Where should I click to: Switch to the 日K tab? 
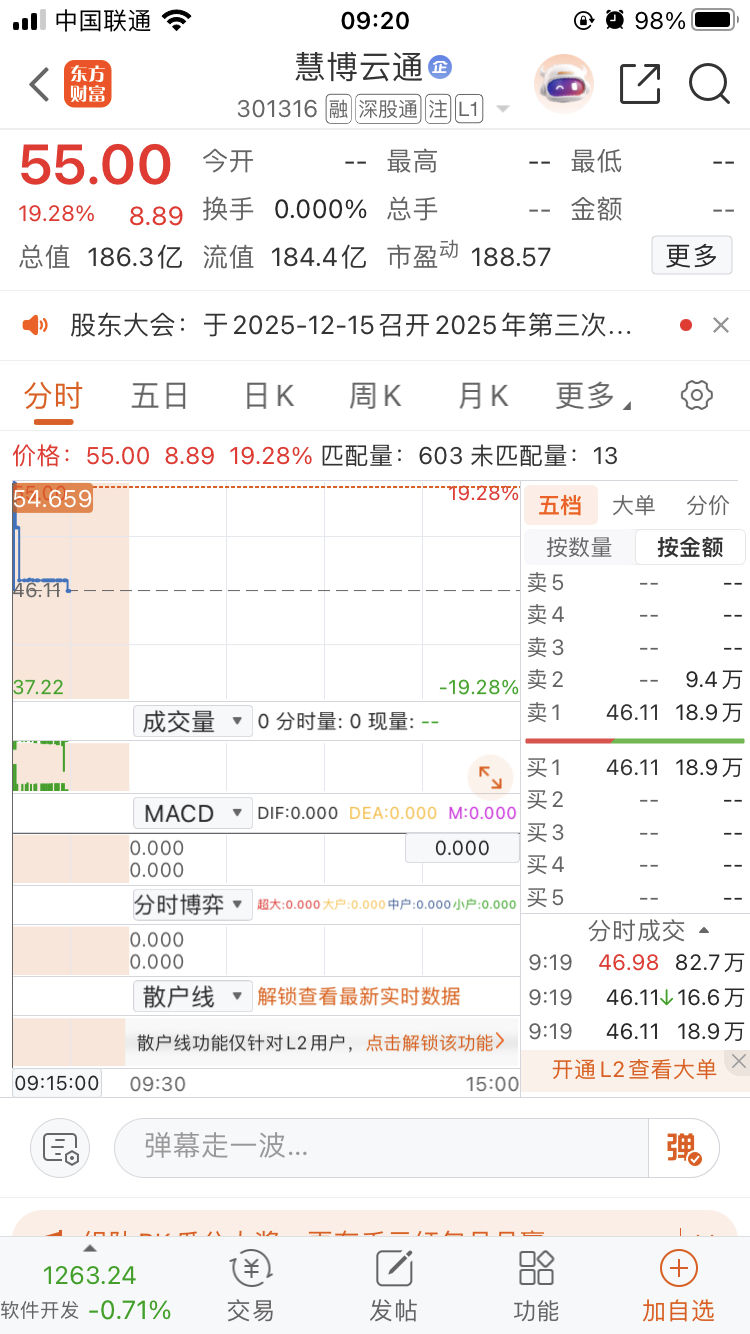tap(269, 396)
